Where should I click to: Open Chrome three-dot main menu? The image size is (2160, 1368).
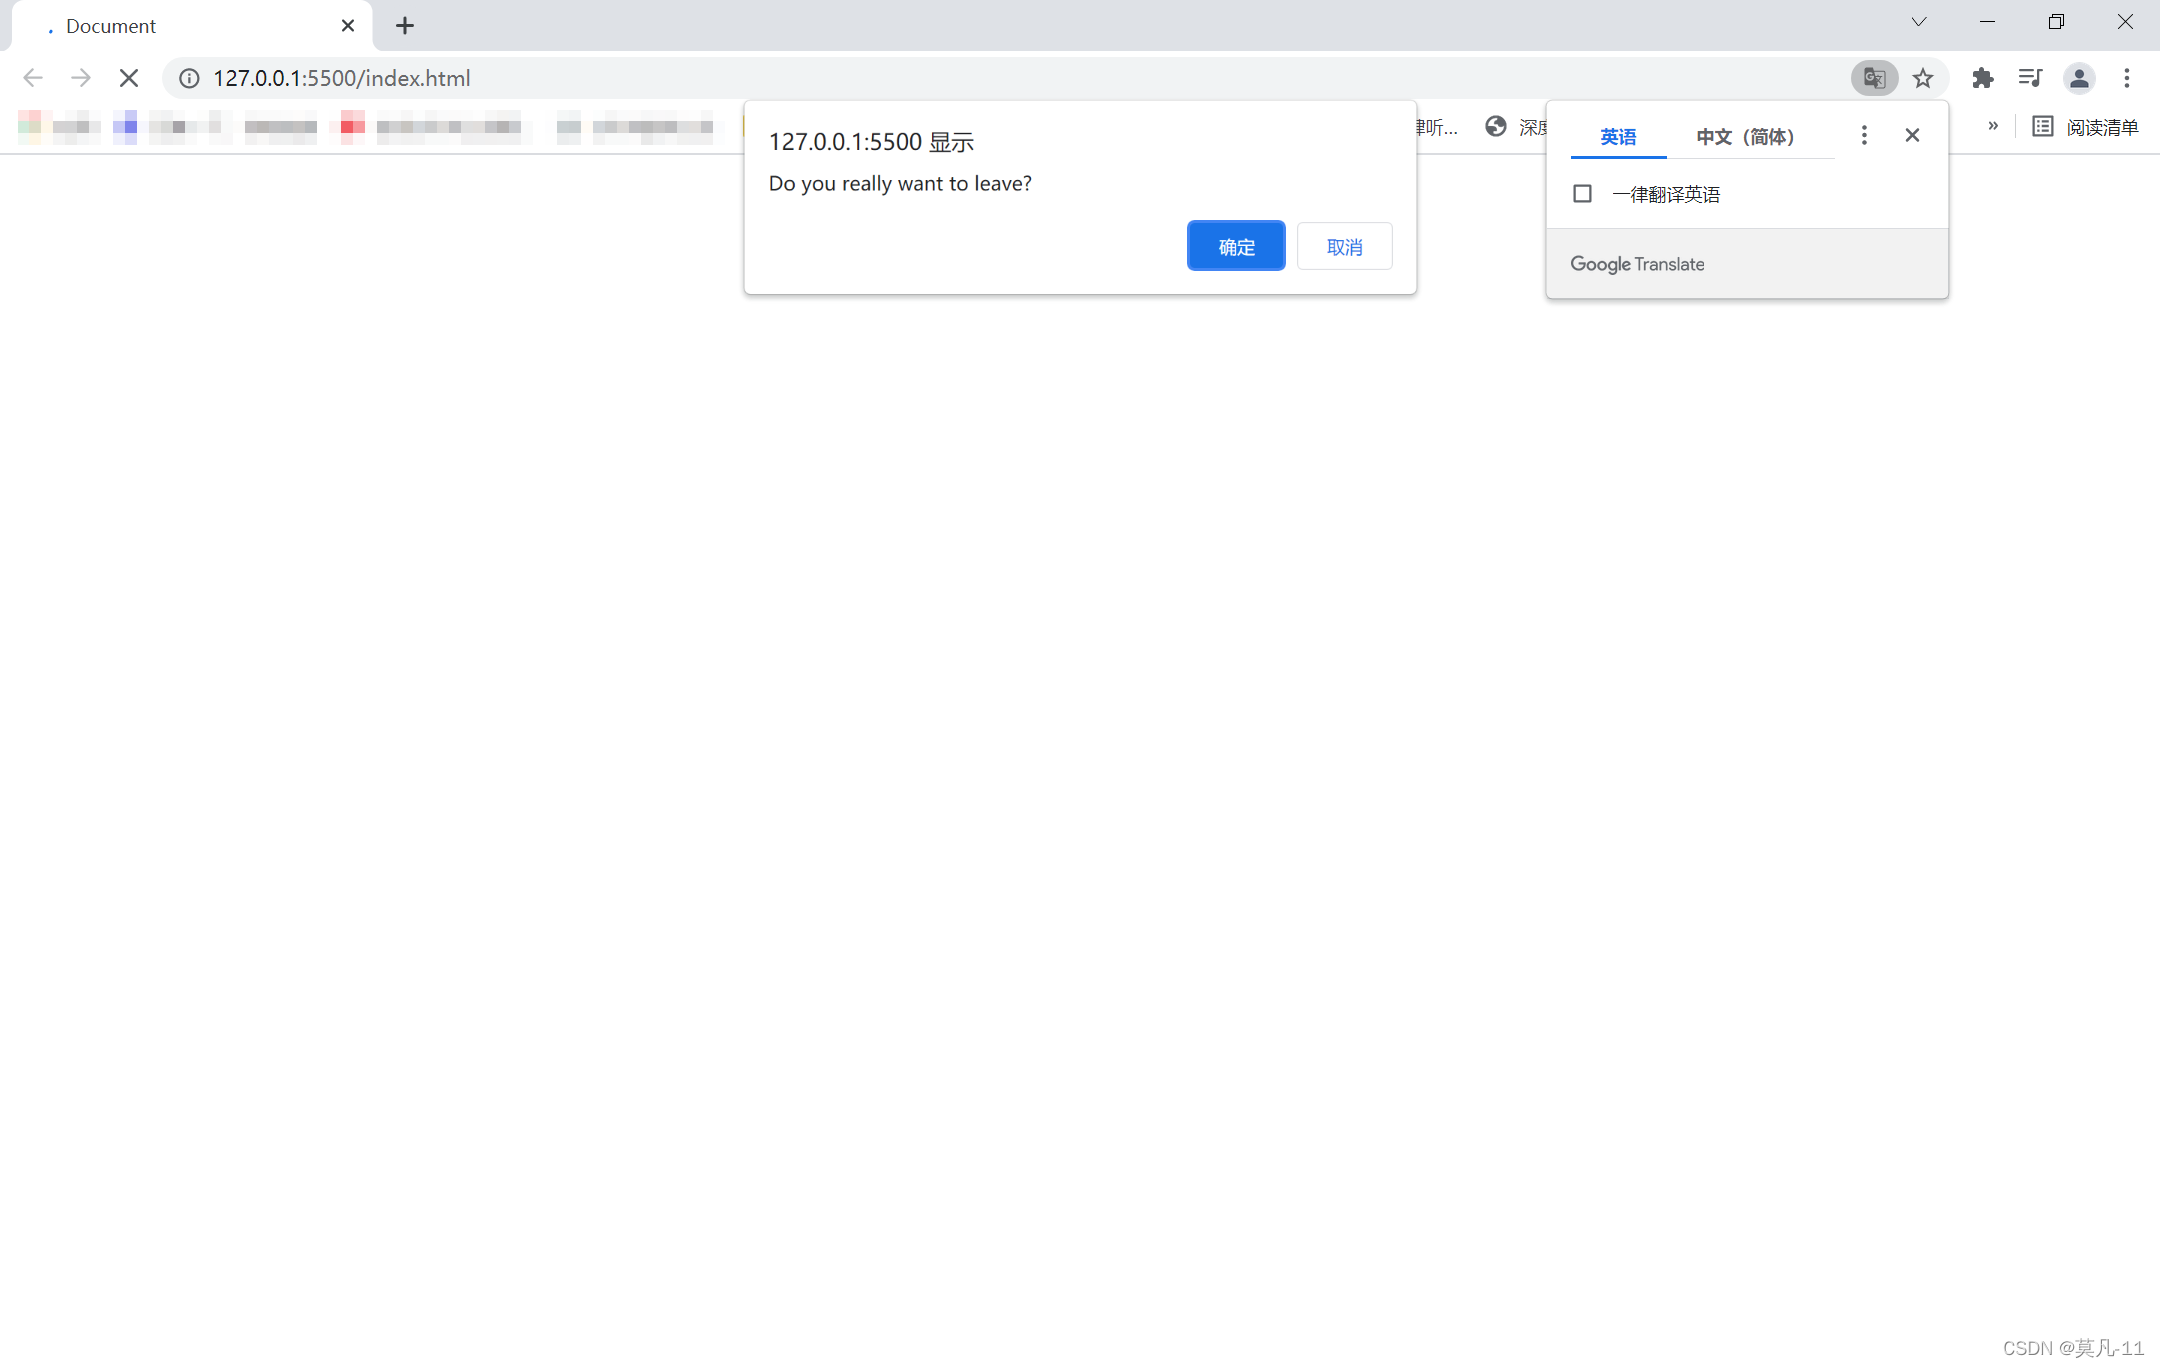2127,78
